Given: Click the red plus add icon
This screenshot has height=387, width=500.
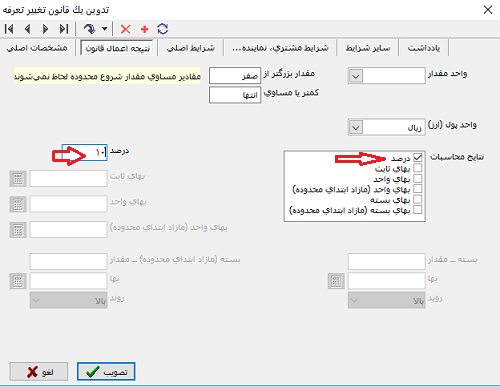Looking at the screenshot, I should pyautogui.click(x=144, y=29).
